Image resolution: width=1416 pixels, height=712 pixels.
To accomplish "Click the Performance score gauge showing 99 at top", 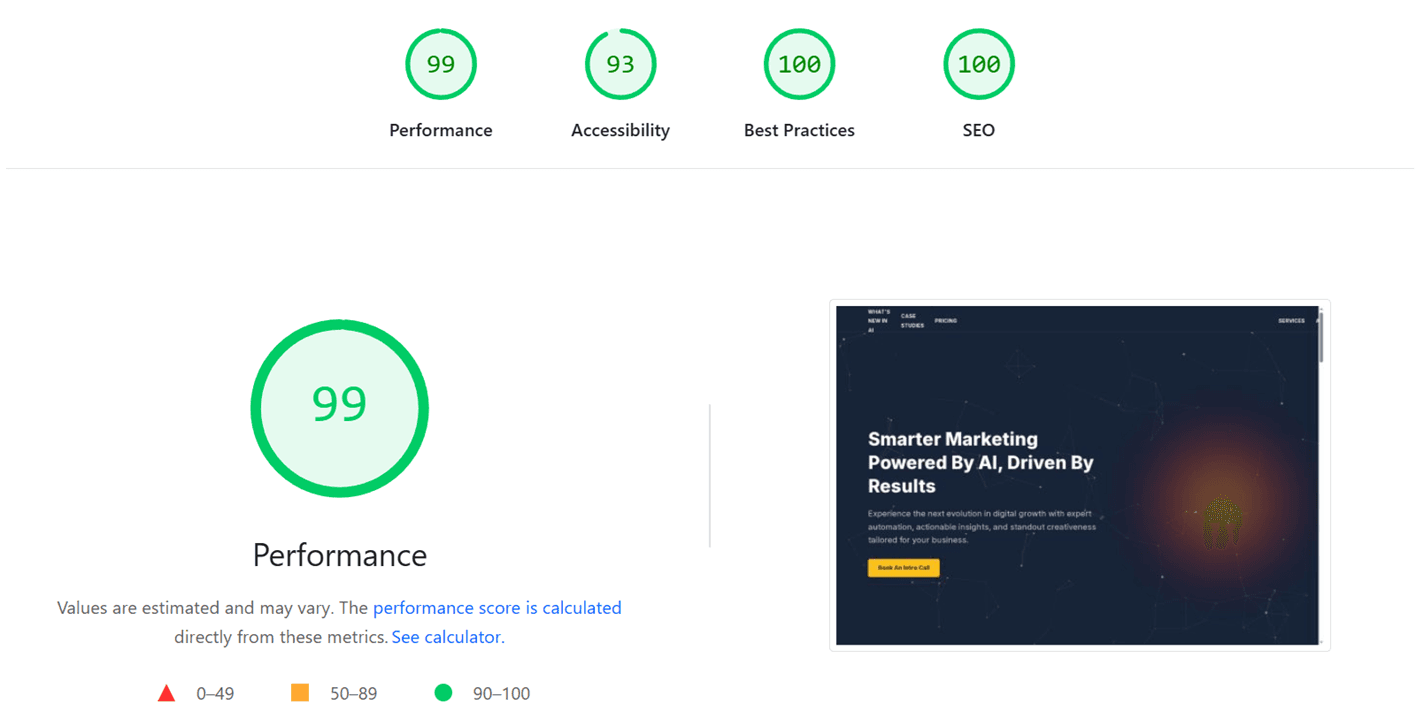I will 441,64.
